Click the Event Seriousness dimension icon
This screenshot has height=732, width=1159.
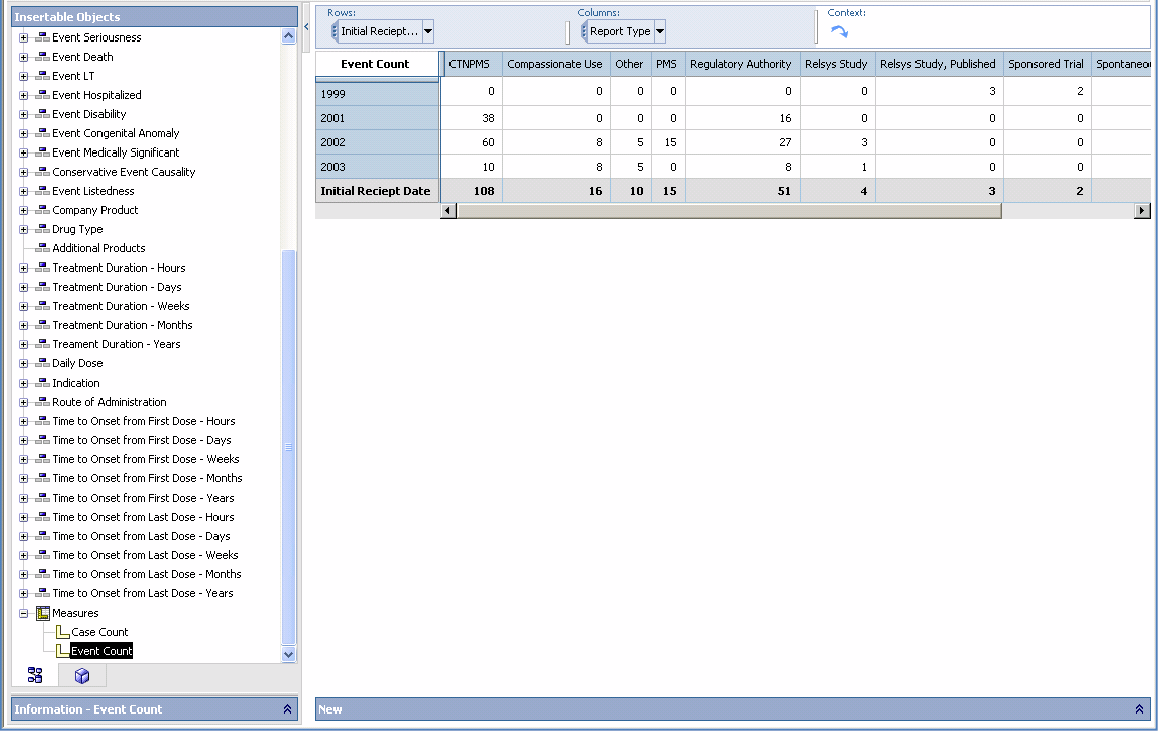[43, 38]
